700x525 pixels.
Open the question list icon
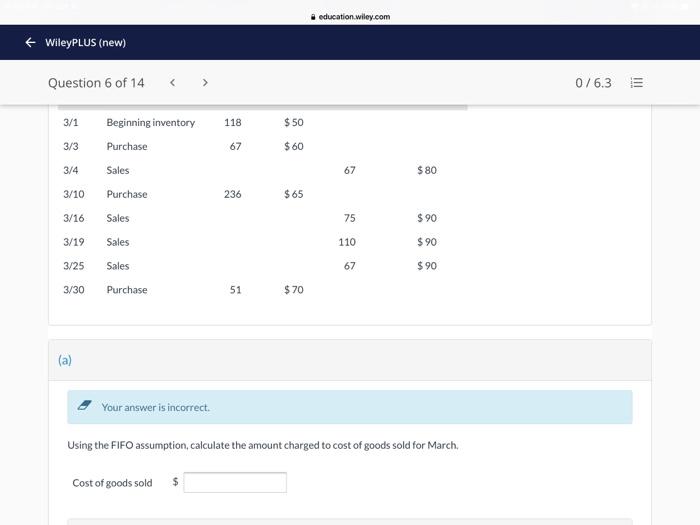(637, 83)
